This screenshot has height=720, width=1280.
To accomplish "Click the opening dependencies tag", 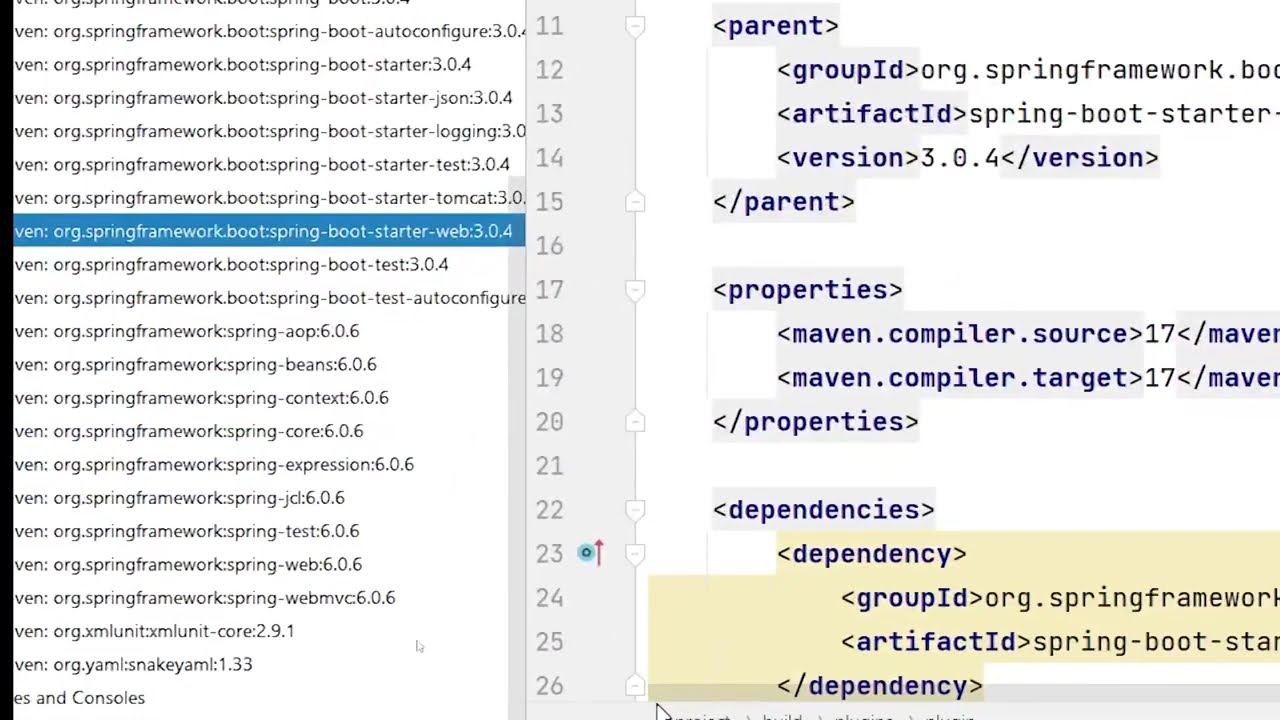I will coord(824,510).
